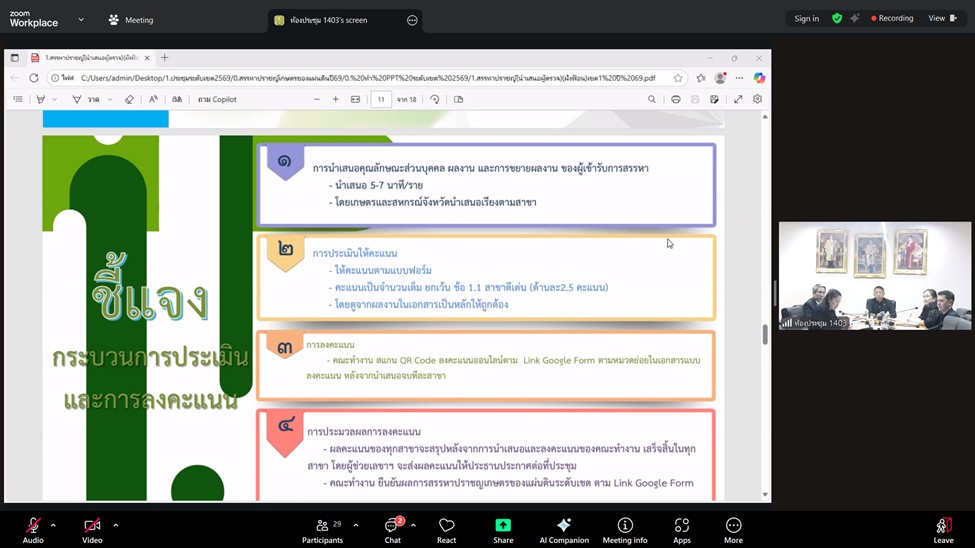
Task: Open Zoom Workplace dropdown arrow
Action: [81, 20]
